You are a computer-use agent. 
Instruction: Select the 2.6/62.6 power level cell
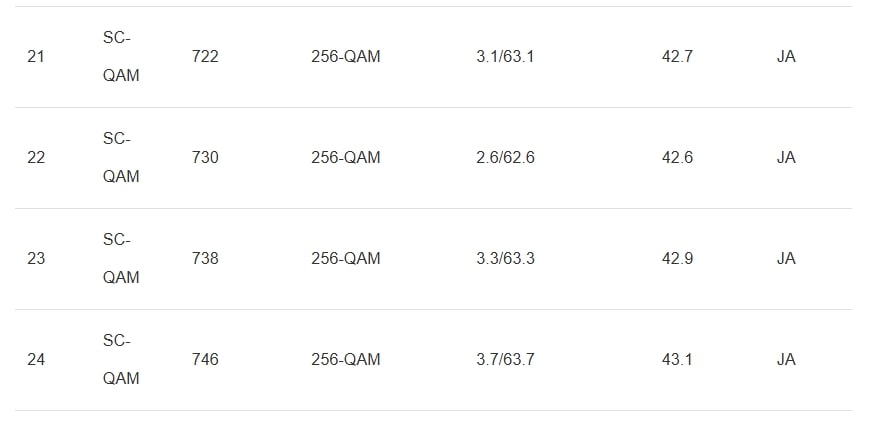coord(505,158)
